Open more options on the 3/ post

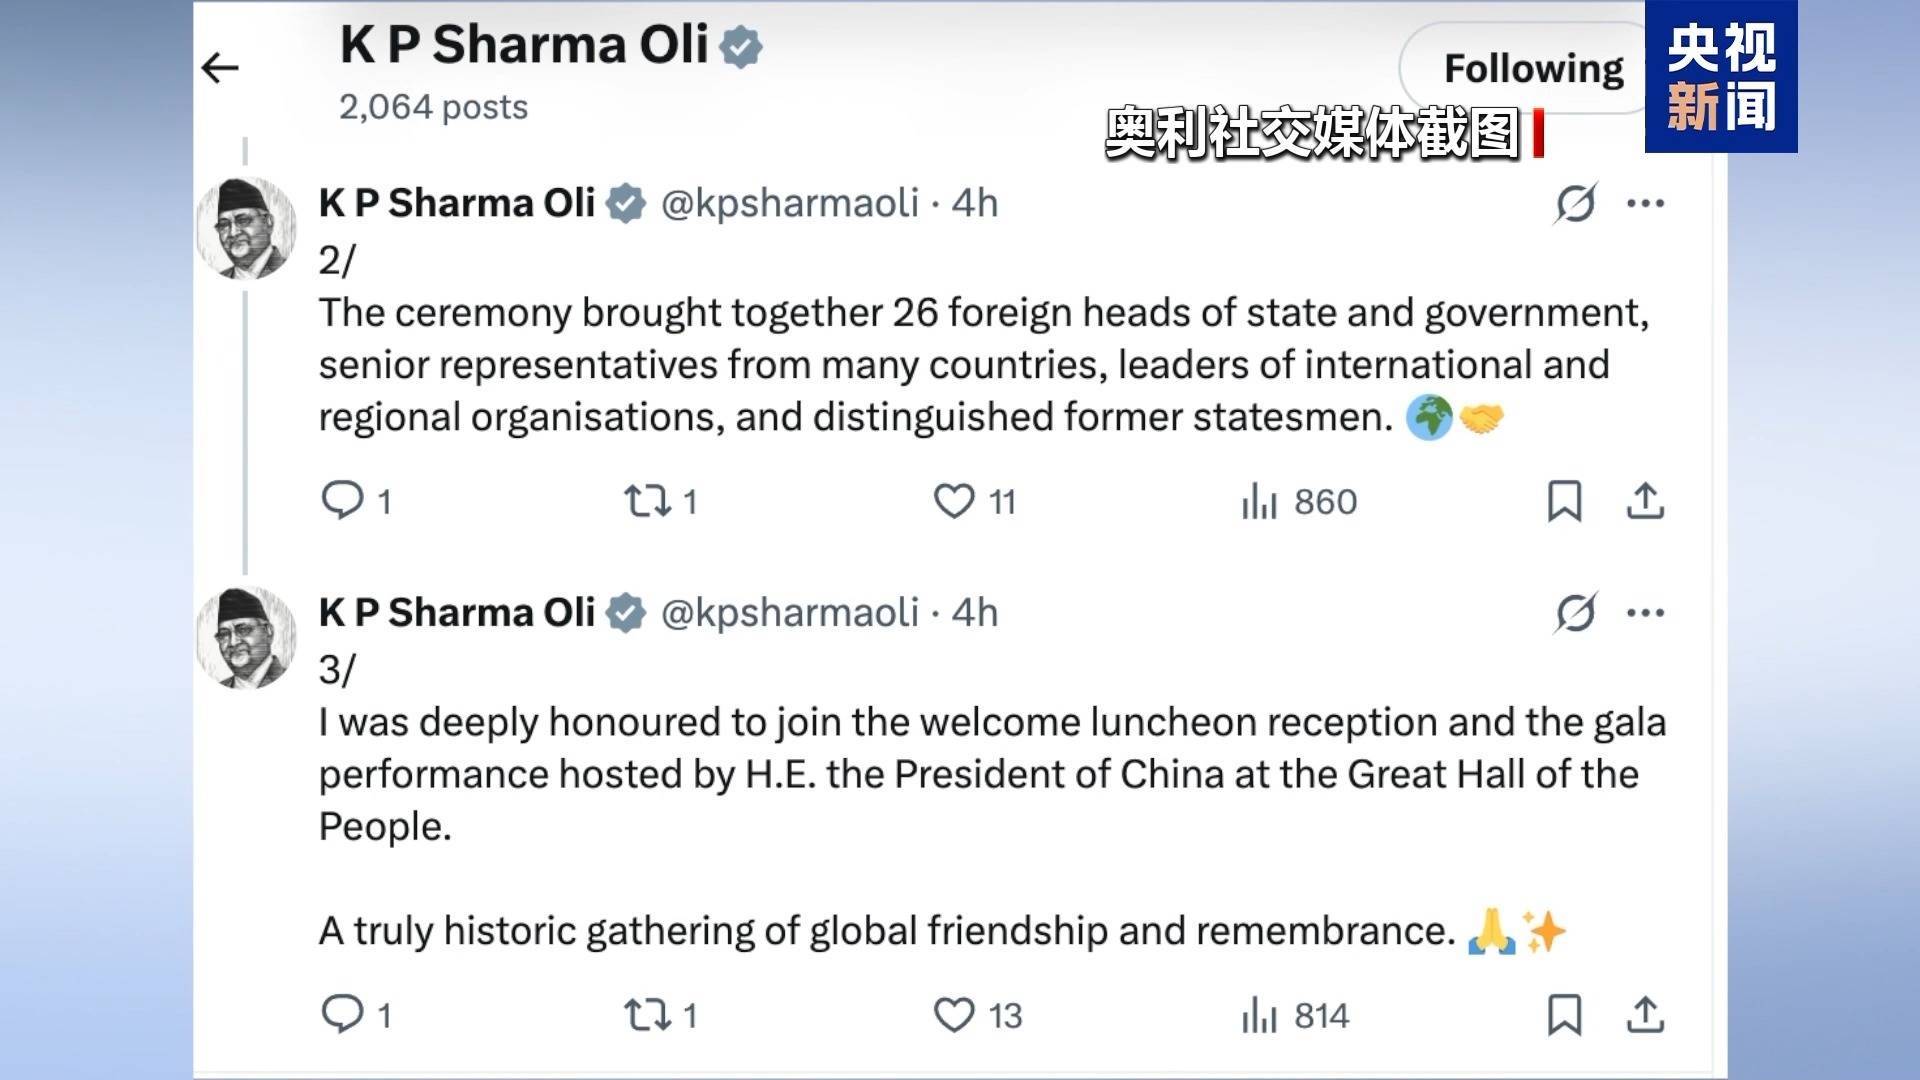pyautogui.click(x=1645, y=612)
